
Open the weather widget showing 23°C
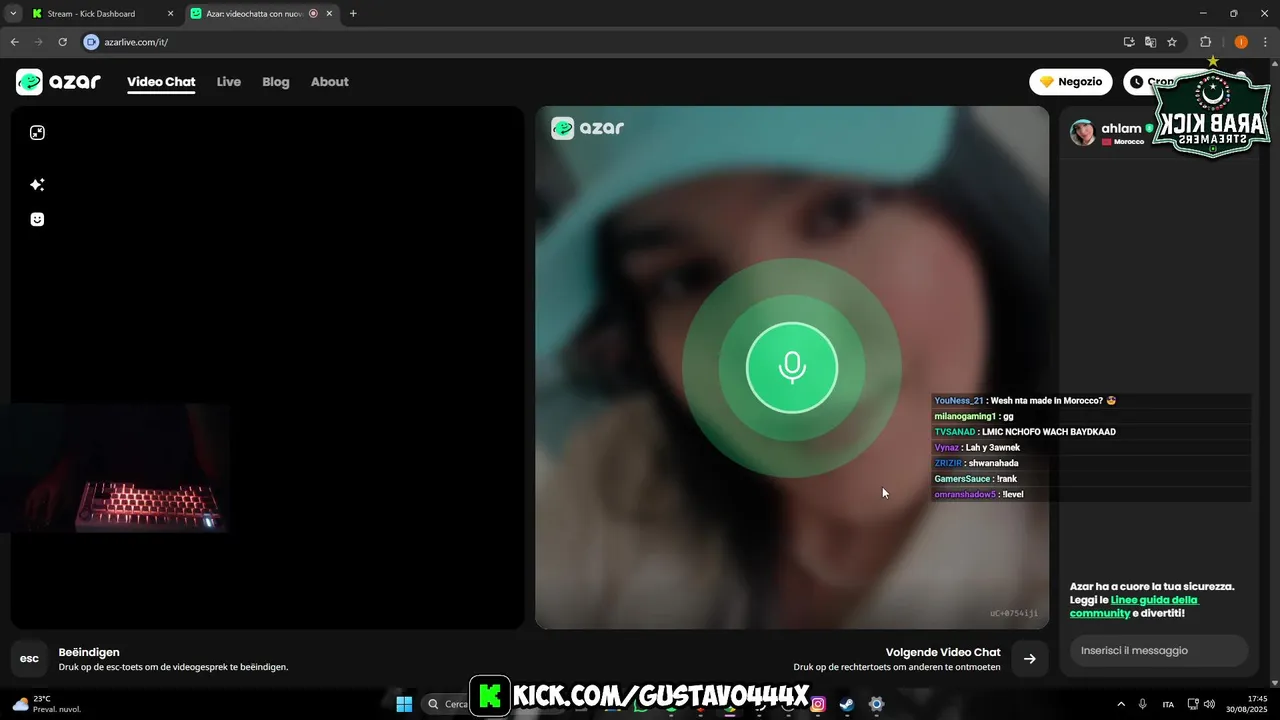click(x=45, y=704)
